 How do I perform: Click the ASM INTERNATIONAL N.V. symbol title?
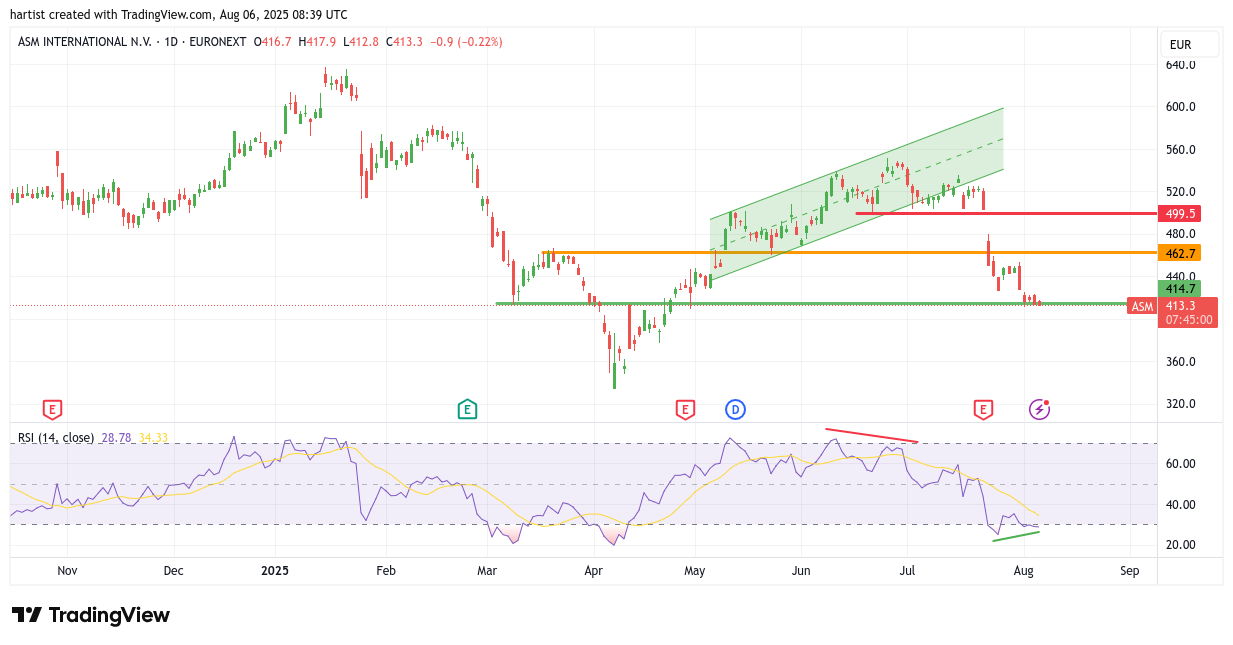(85, 42)
